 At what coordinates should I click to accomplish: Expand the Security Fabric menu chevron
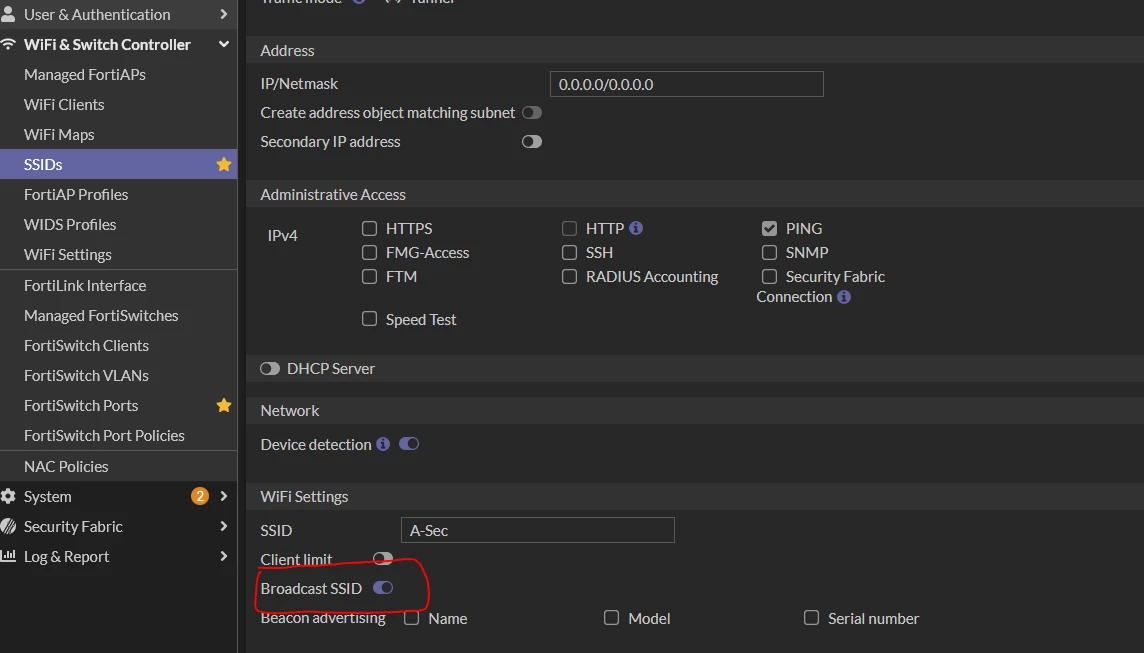[x=223, y=526]
